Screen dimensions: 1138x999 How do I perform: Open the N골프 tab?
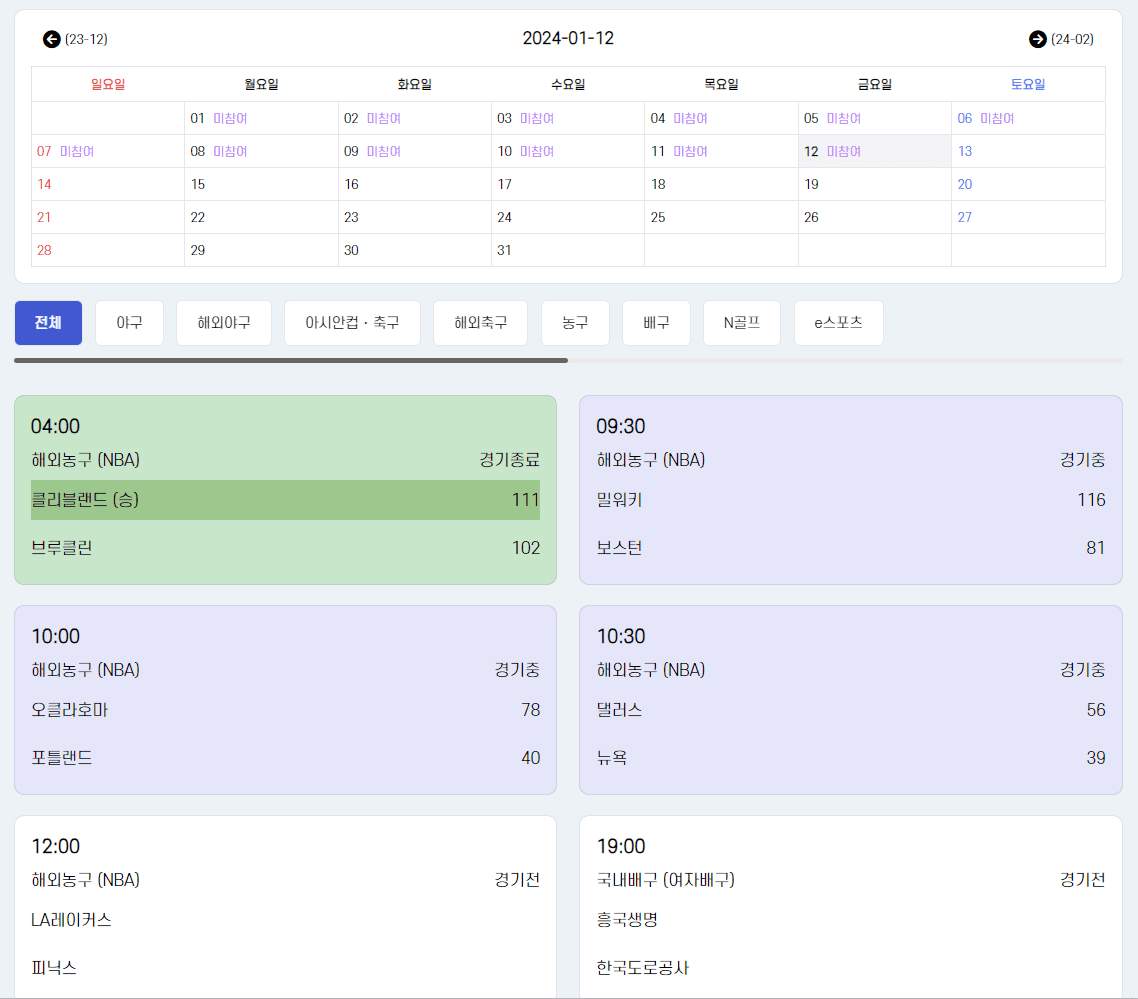tap(741, 323)
